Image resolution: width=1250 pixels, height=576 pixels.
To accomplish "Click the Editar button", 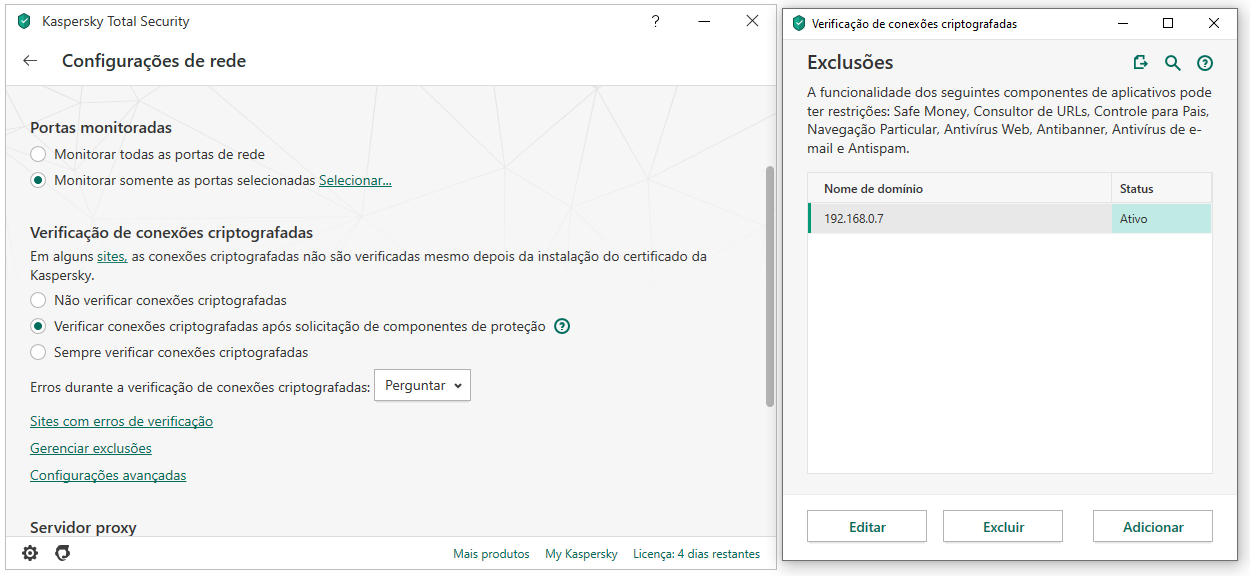I will click(867, 527).
